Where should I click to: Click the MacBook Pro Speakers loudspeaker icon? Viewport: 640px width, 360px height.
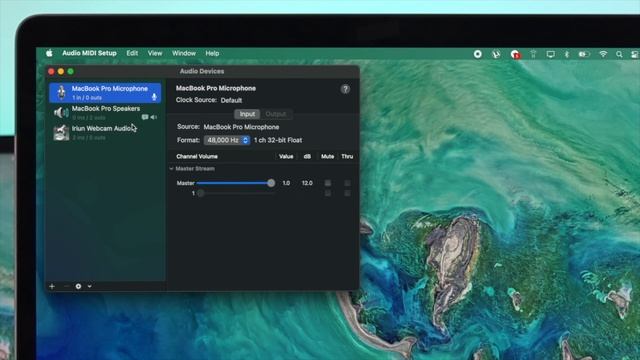click(61, 112)
